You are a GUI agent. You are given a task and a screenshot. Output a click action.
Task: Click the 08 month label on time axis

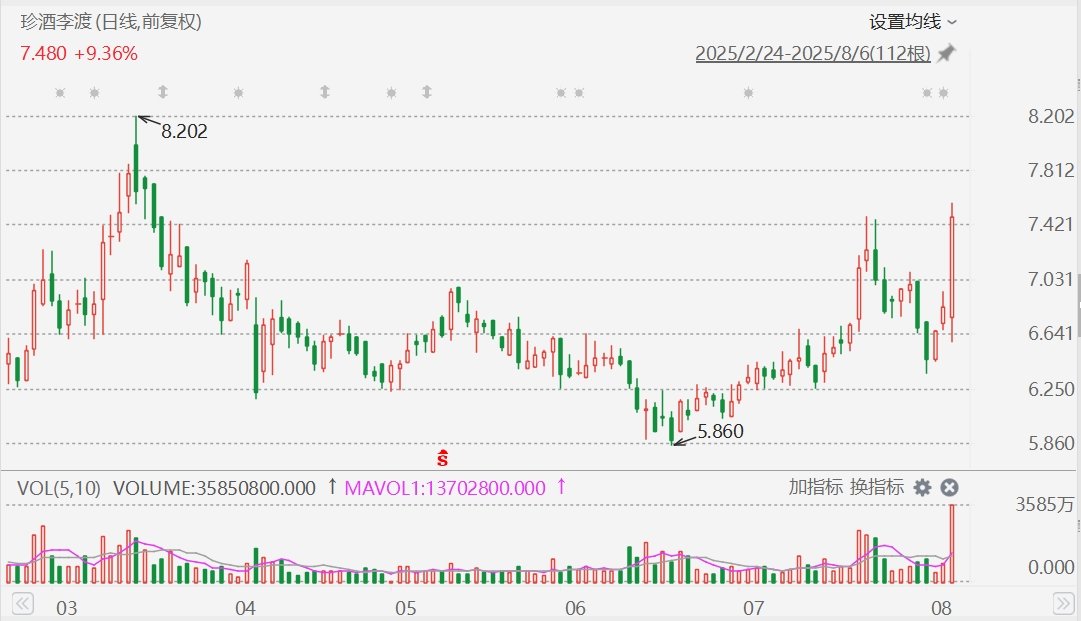click(x=941, y=608)
